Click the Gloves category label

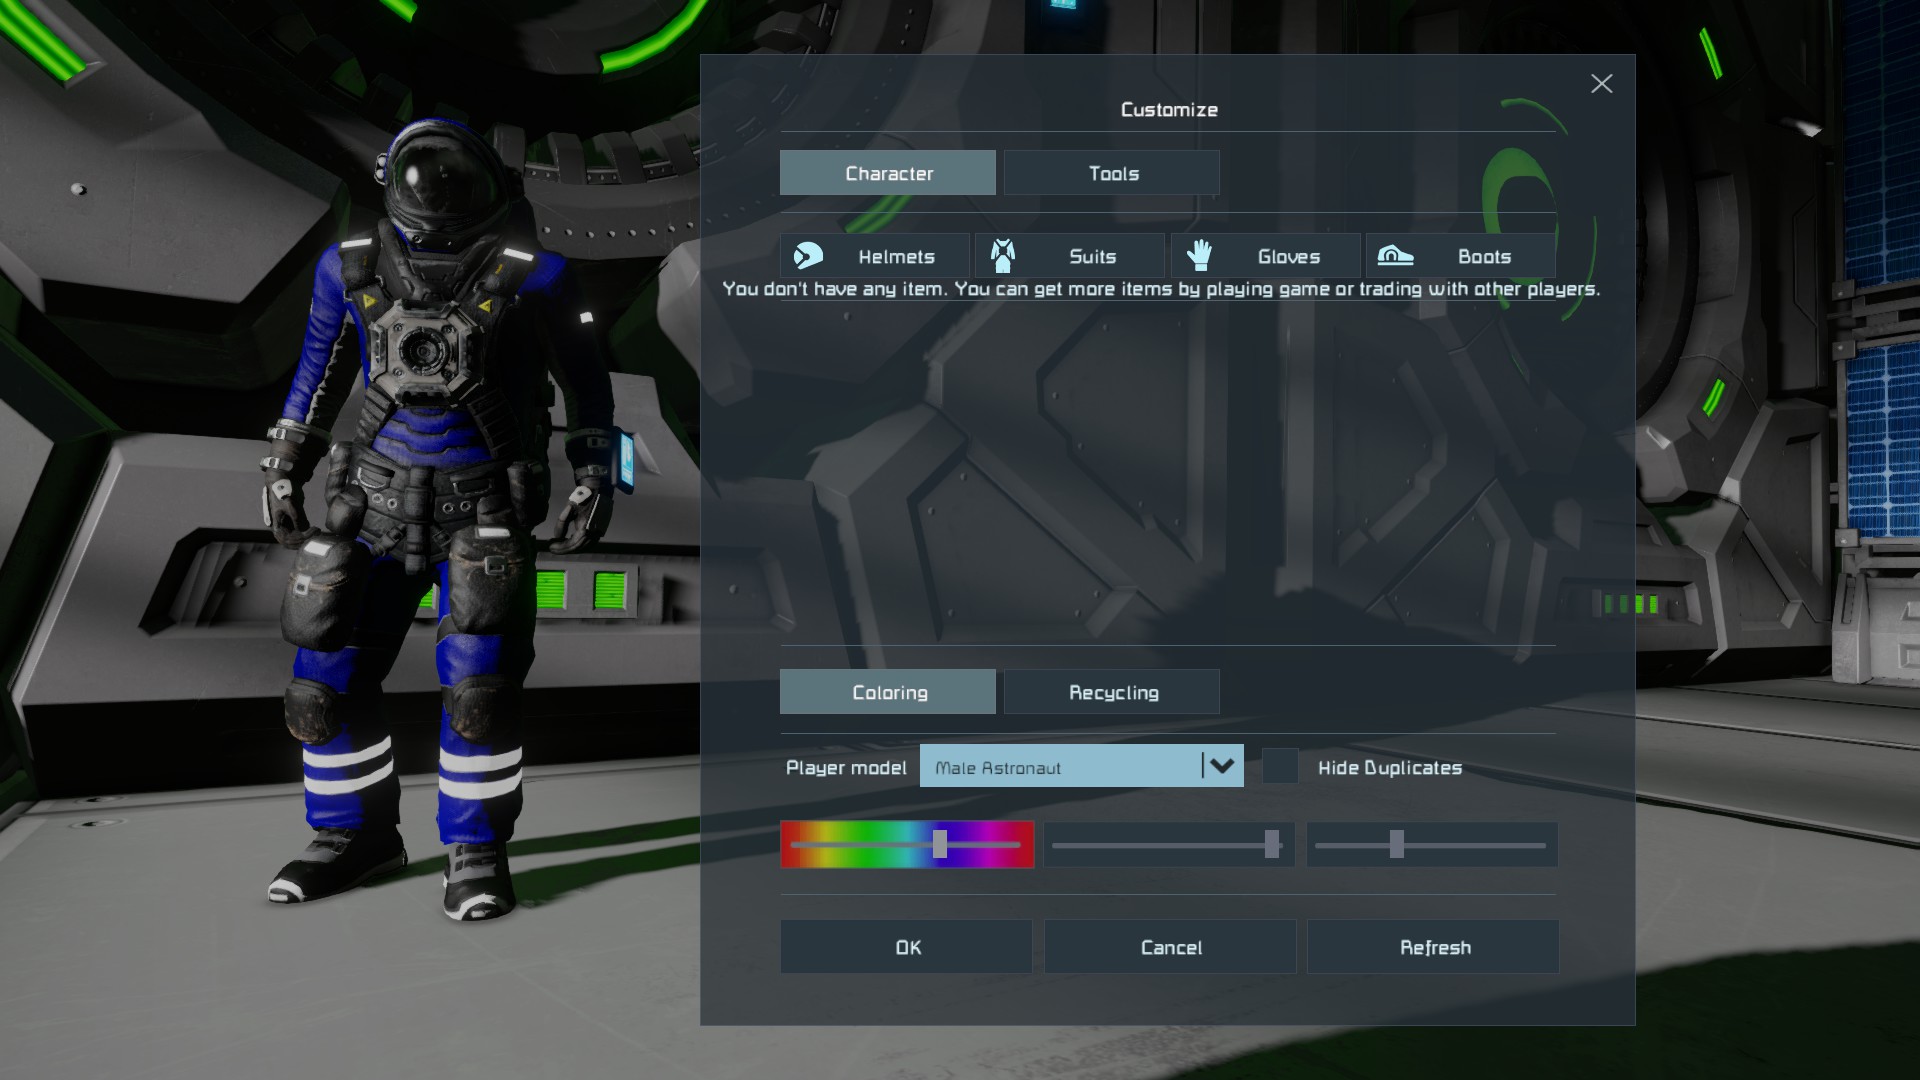click(x=1288, y=257)
